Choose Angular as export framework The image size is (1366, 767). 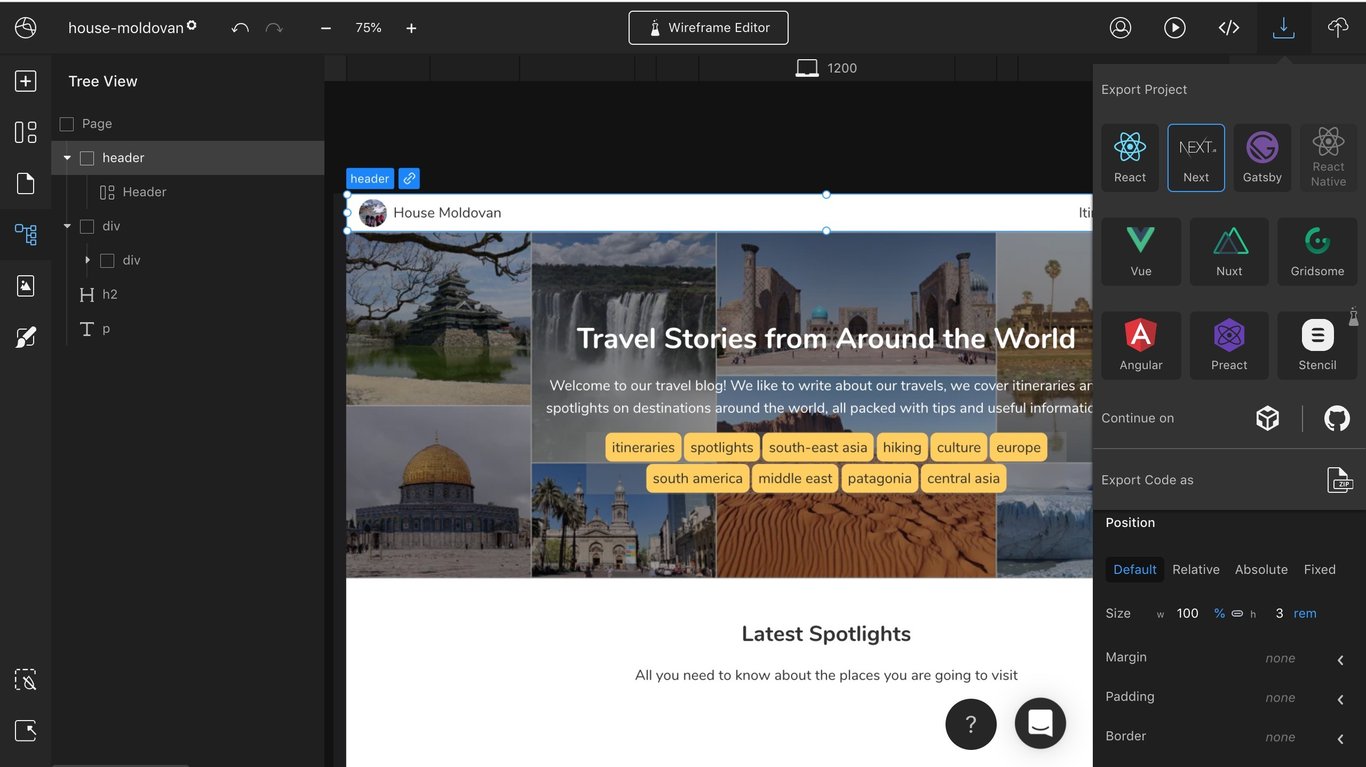tap(1141, 345)
